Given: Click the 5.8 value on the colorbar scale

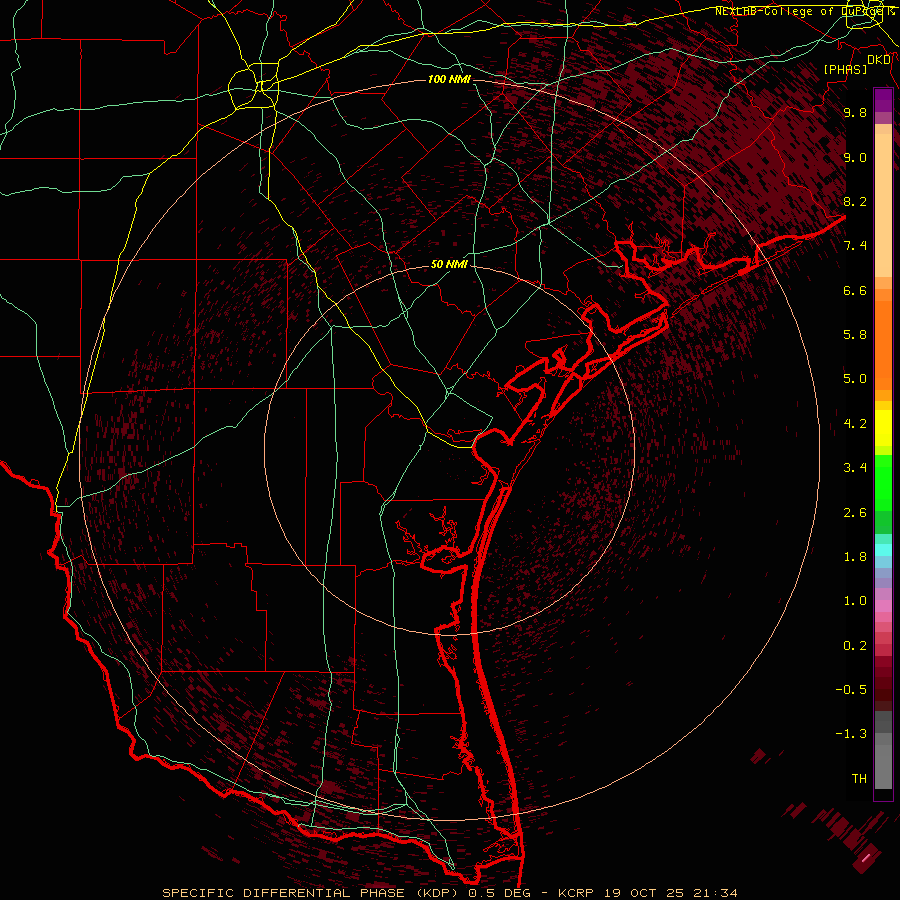Looking at the screenshot, I should tap(855, 335).
